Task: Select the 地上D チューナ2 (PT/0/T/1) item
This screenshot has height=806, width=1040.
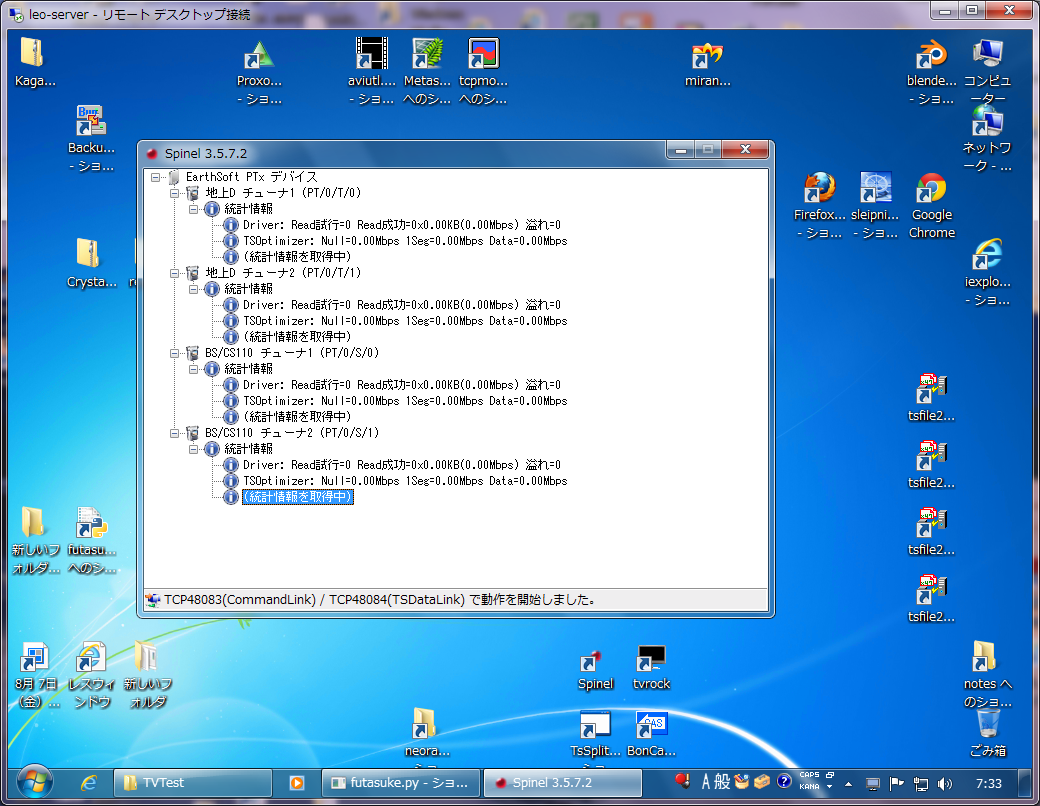Action: point(283,273)
